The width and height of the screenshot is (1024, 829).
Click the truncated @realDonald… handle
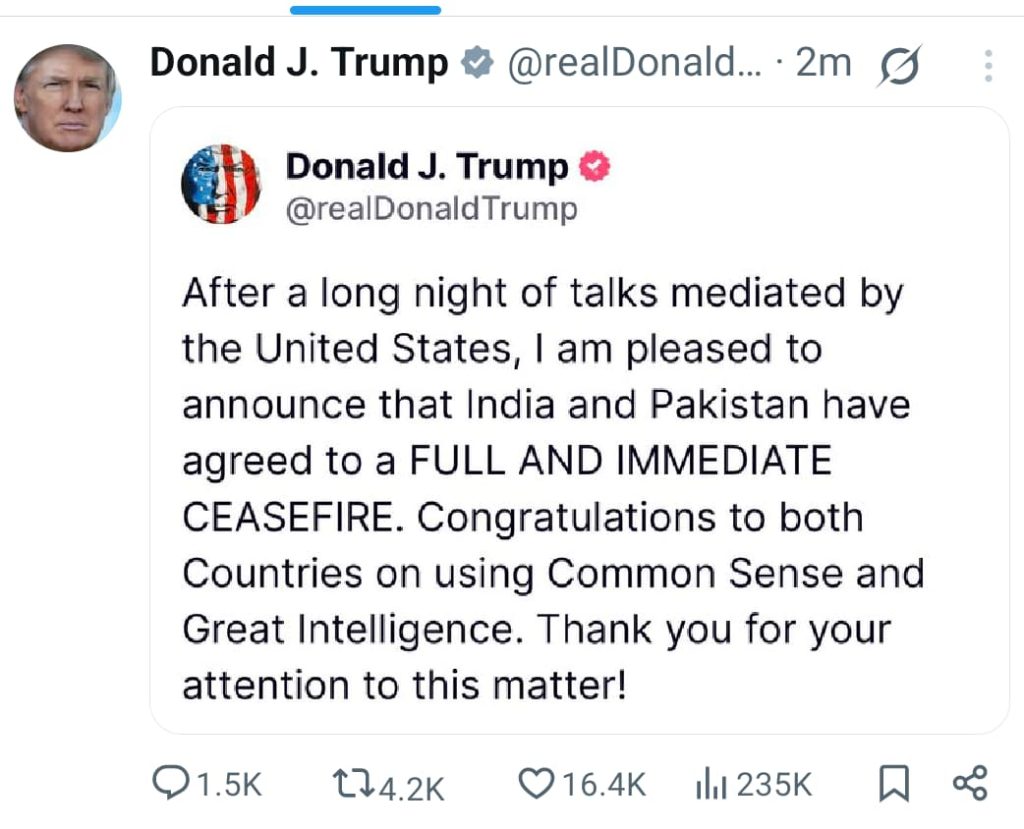coord(634,64)
